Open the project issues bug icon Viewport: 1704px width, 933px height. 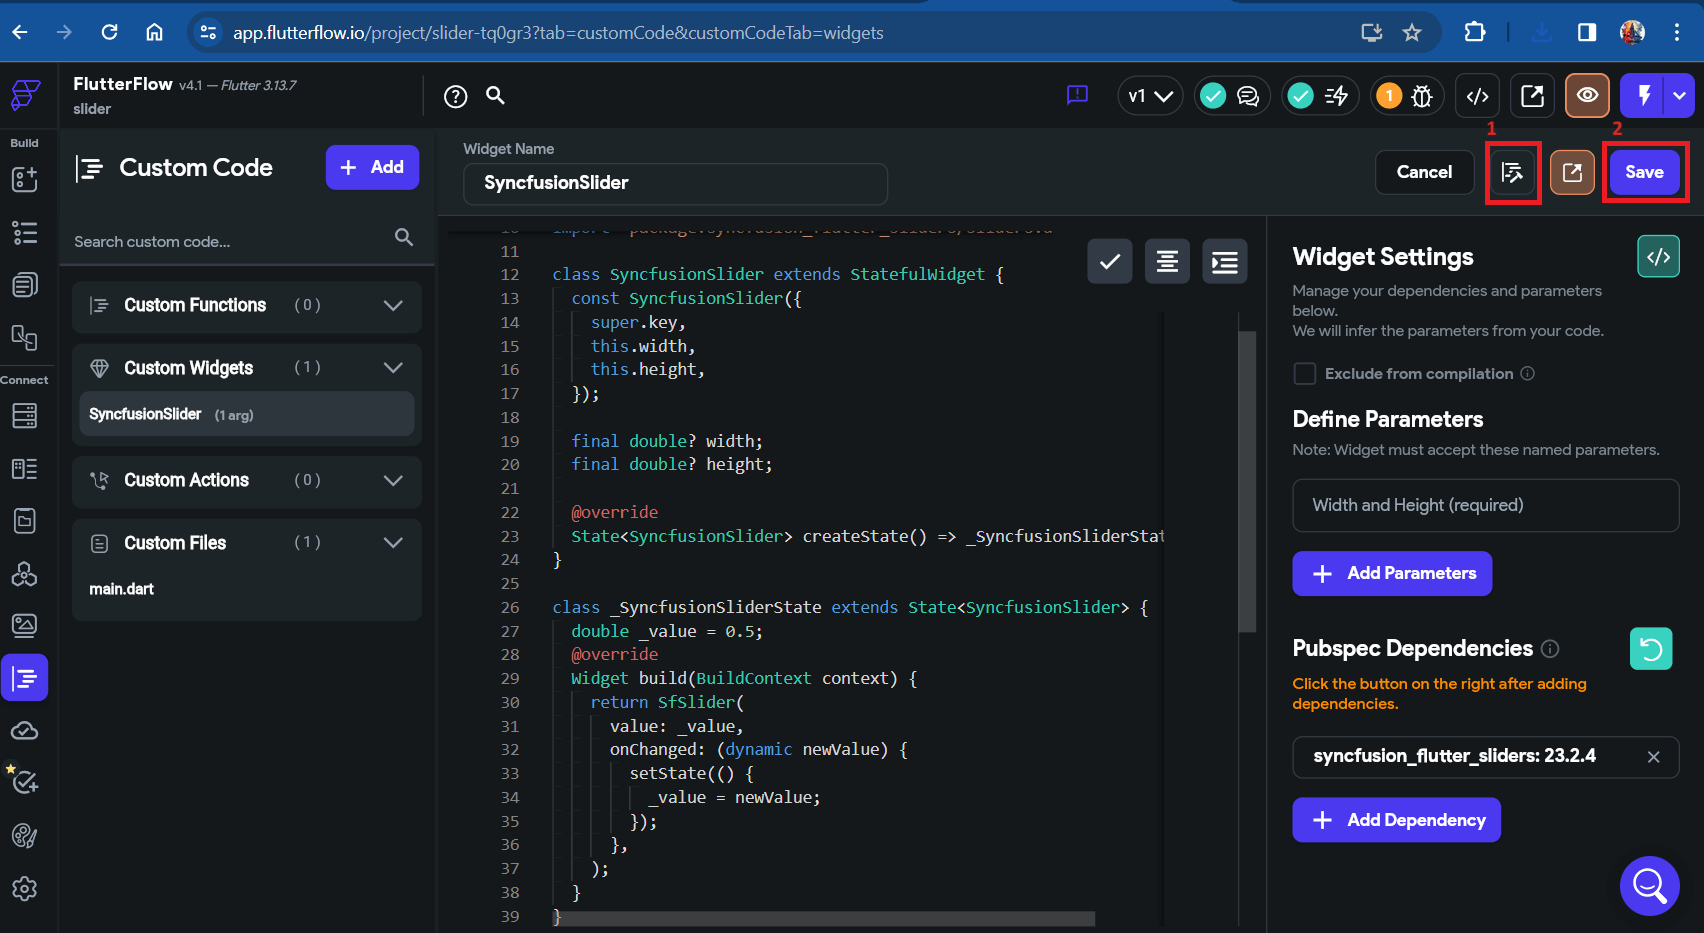click(1422, 96)
